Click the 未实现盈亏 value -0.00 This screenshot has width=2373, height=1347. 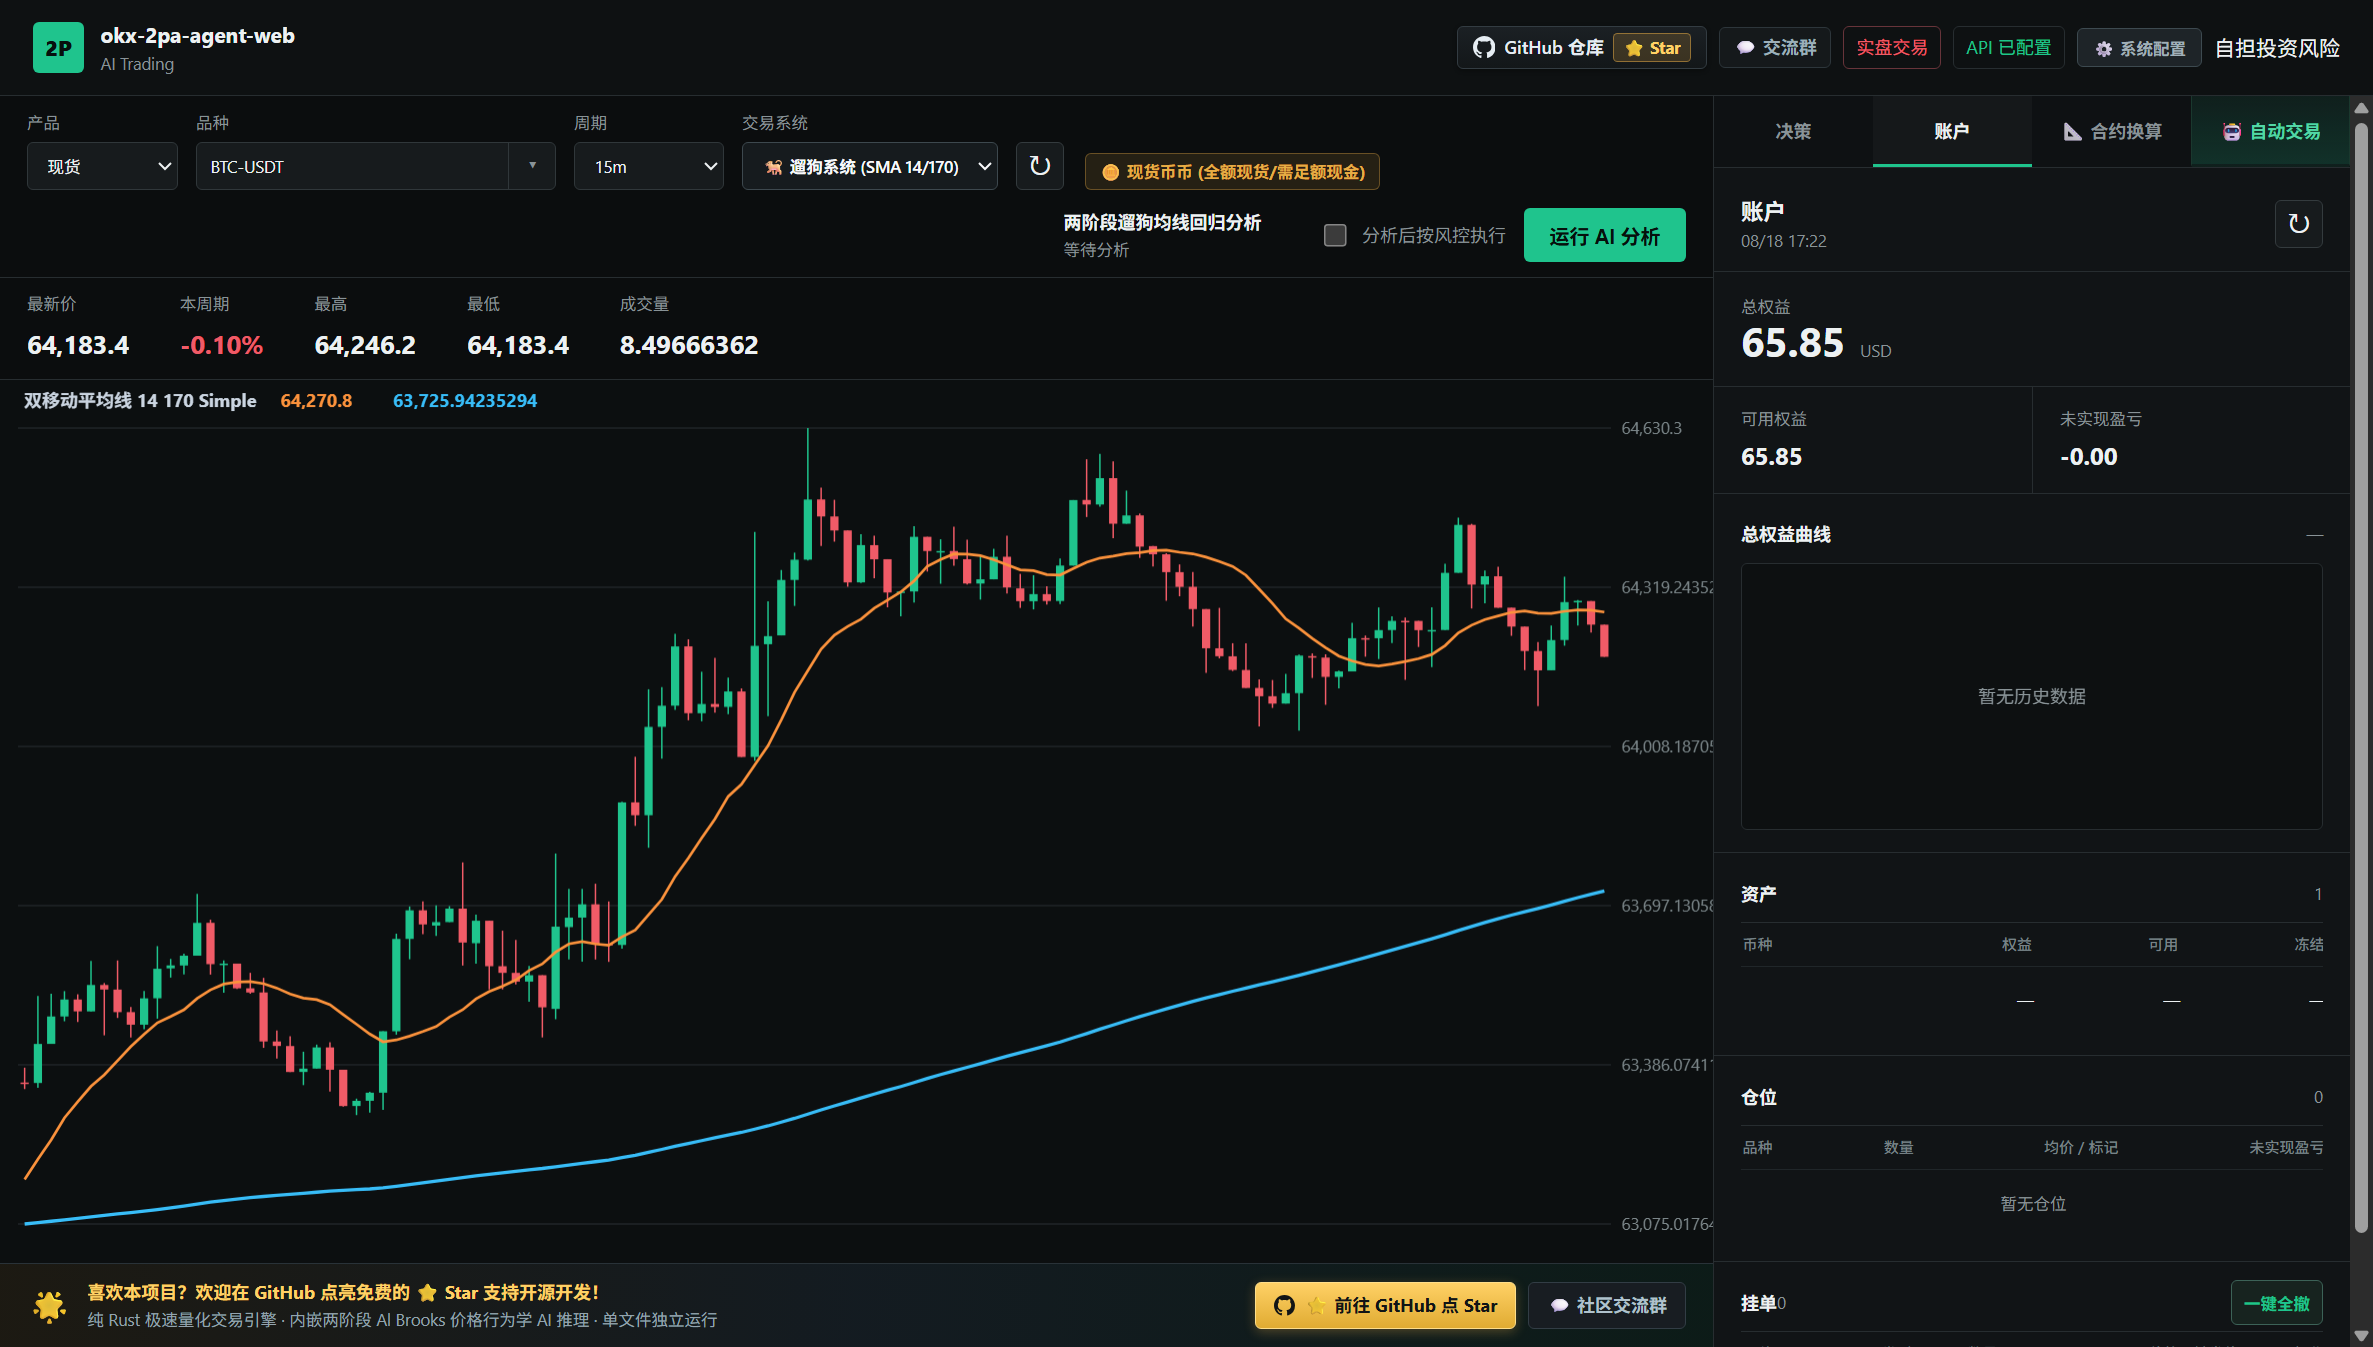2089,457
